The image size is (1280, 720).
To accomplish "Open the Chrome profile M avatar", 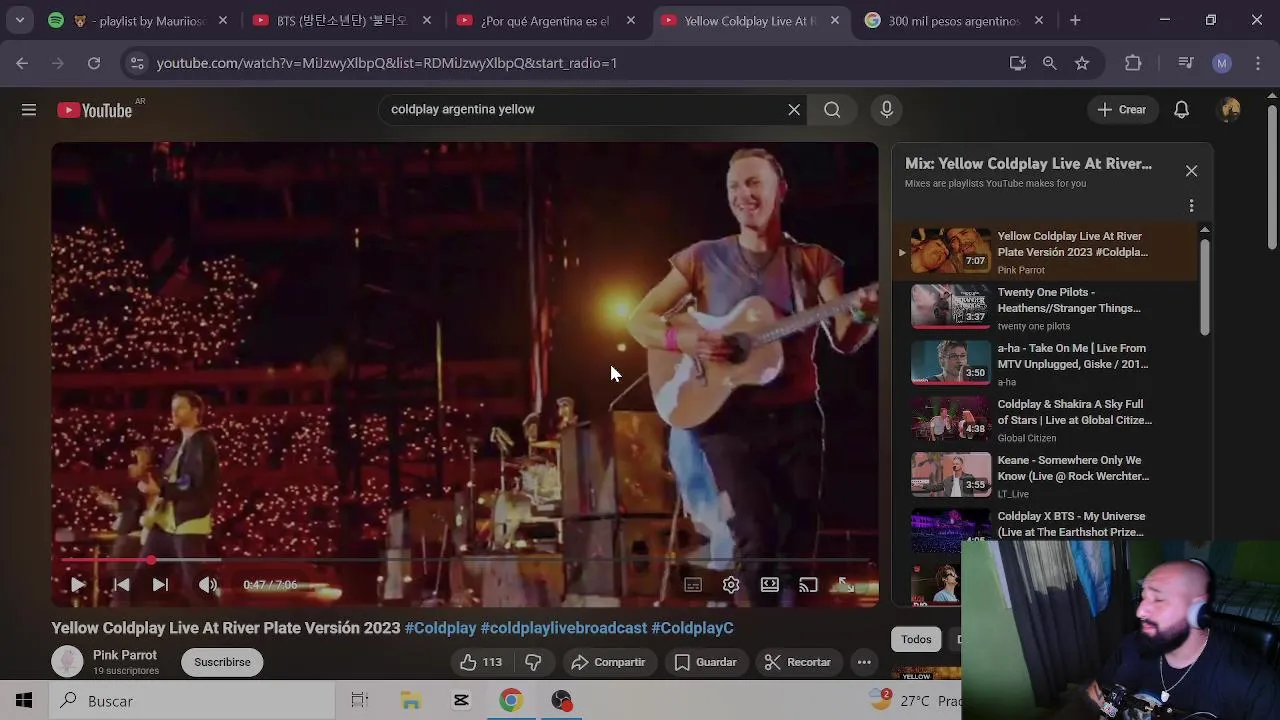I will pos(1221,63).
